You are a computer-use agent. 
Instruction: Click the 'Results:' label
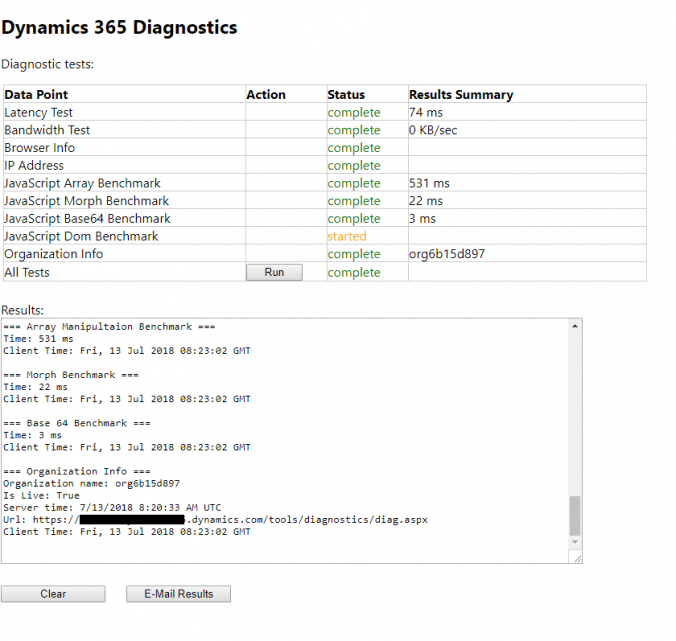coord(22,310)
